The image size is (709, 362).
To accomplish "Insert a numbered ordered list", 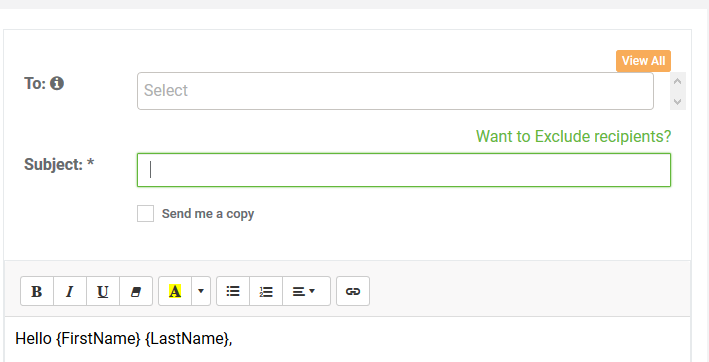I will pyautogui.click(x=266, y=291).
